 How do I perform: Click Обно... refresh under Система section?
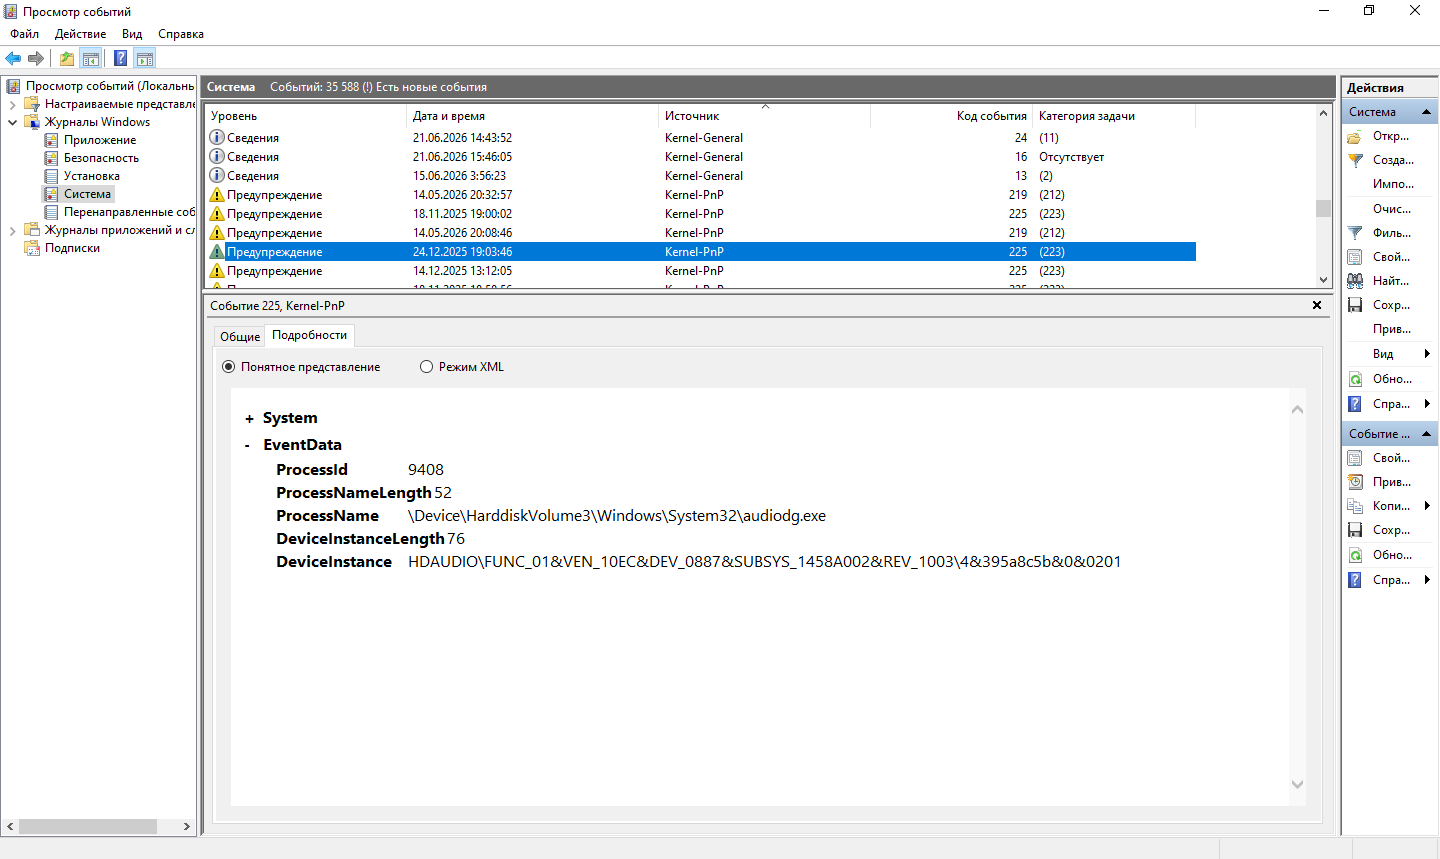click(1390, 379)
